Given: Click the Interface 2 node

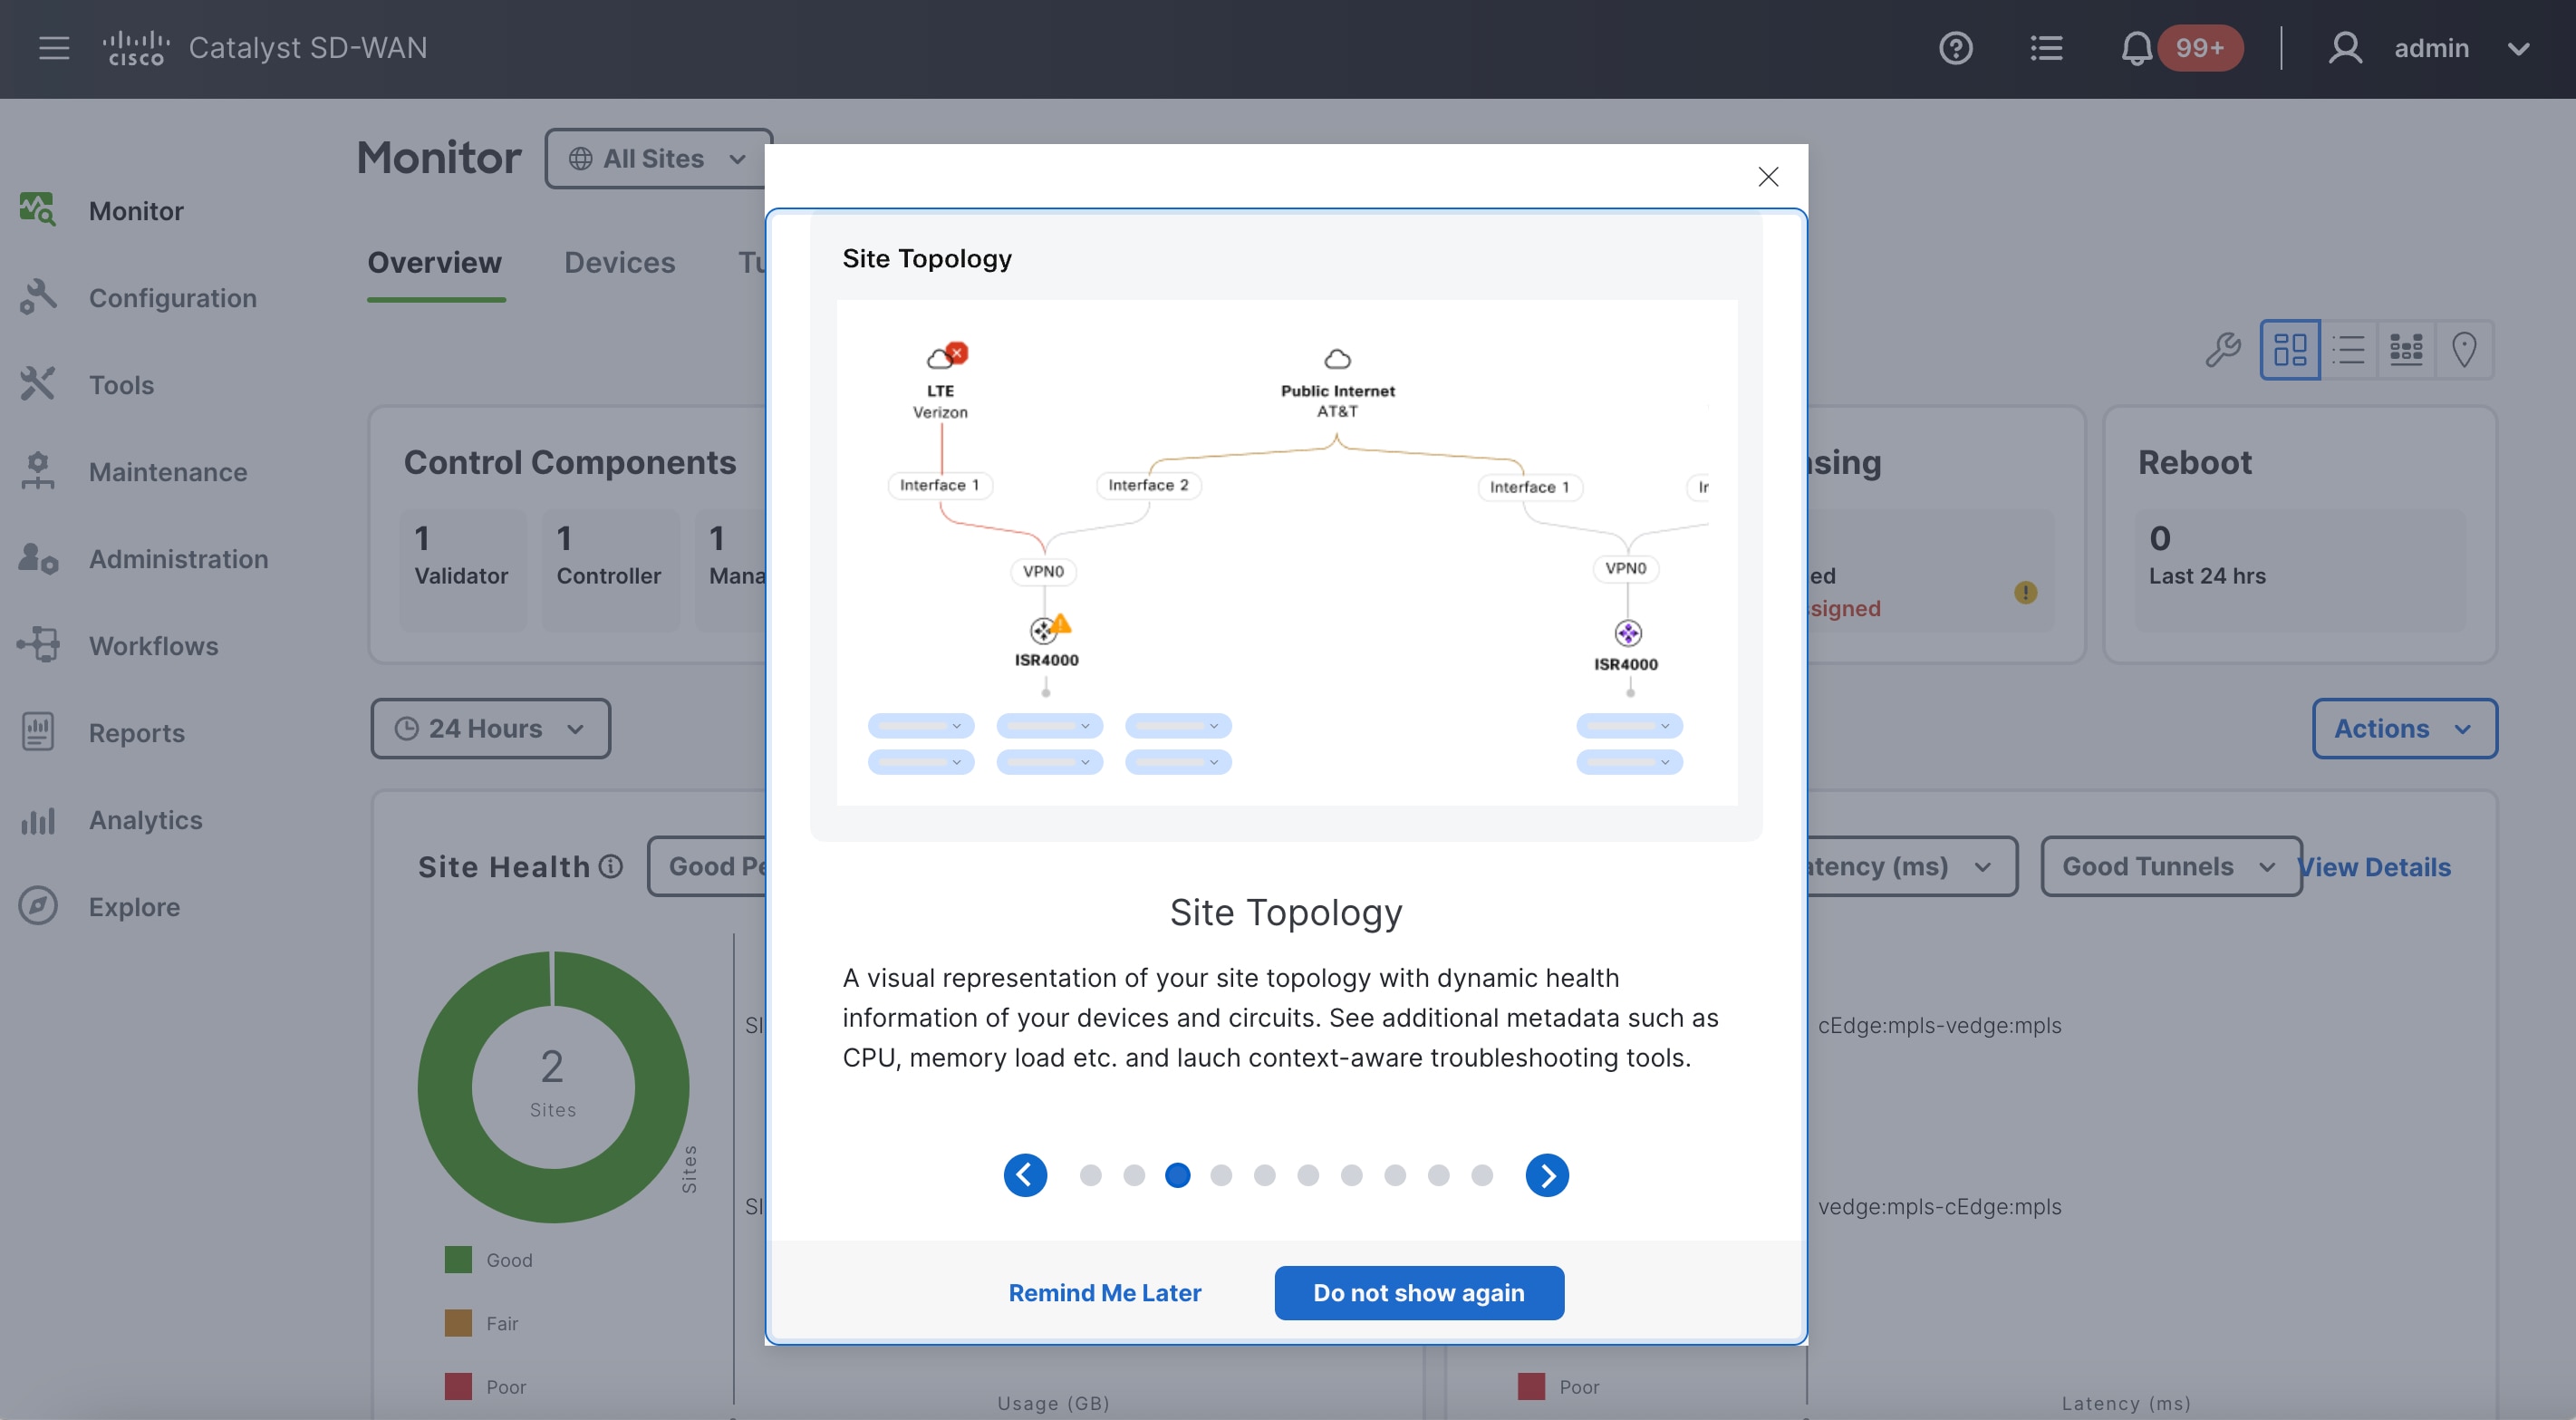Looking at the screenshot, I should (1147, 485).
